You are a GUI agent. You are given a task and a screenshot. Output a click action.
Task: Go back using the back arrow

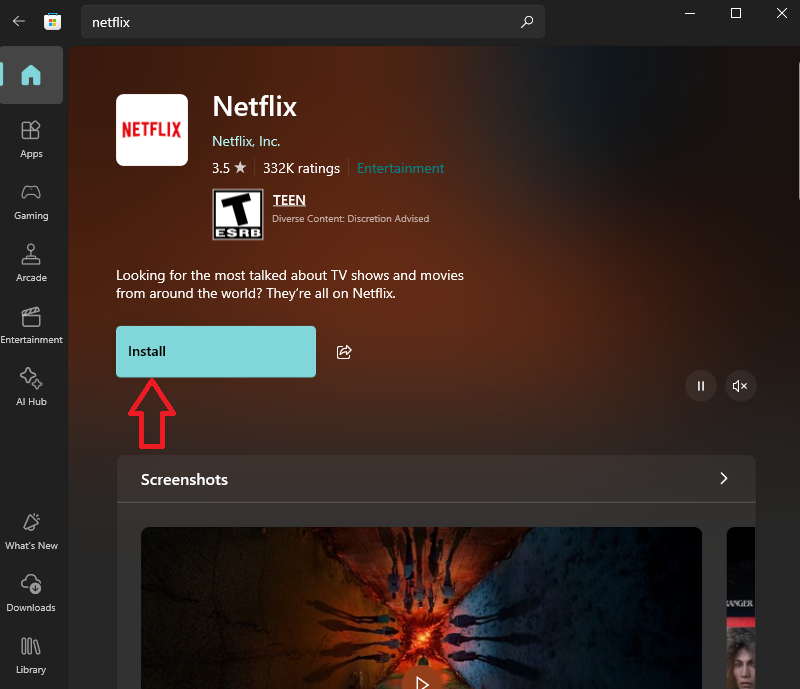(x=19, y=21)
